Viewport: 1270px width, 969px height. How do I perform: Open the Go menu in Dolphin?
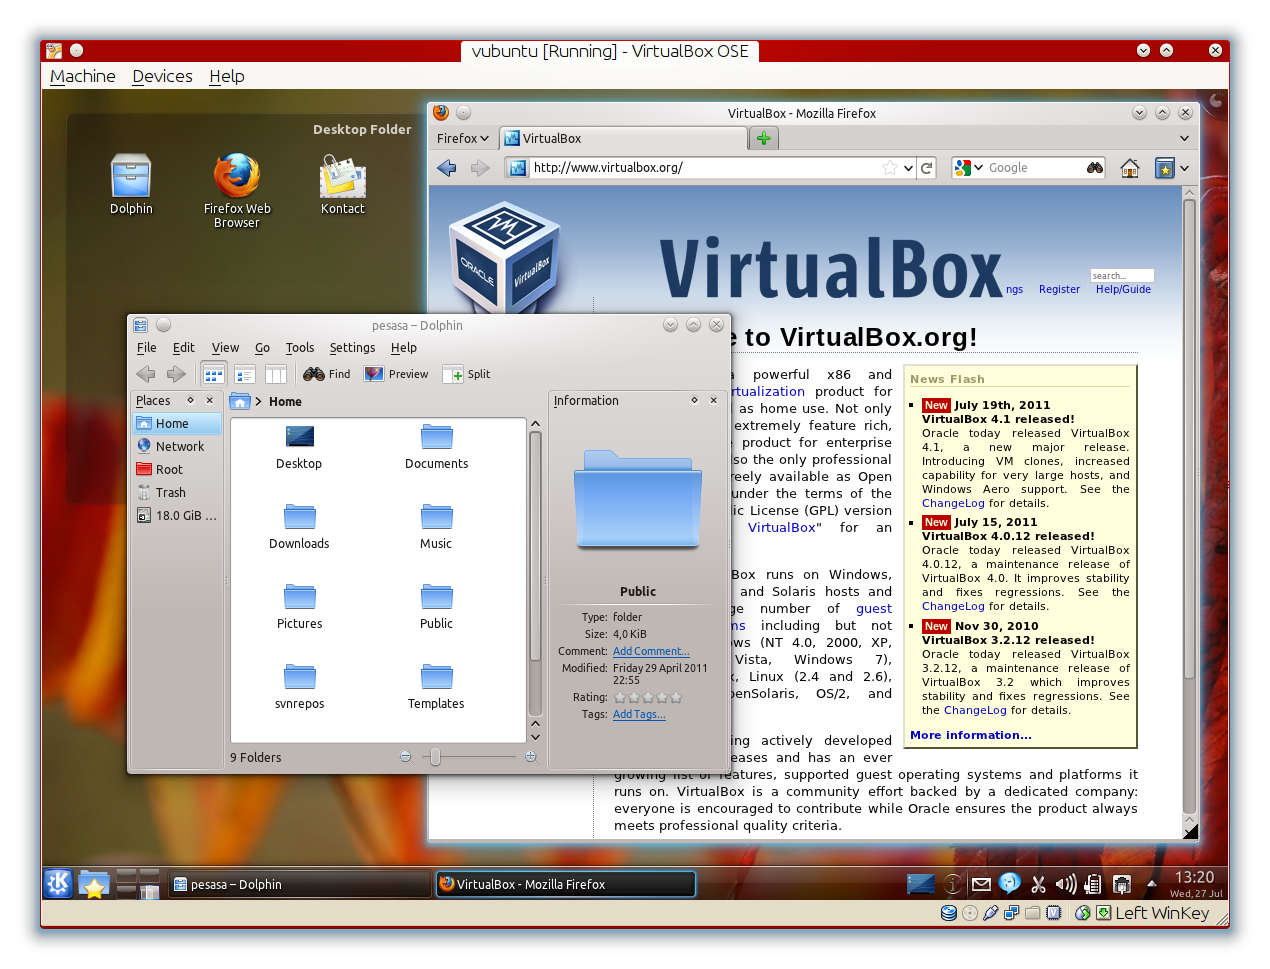262,348
